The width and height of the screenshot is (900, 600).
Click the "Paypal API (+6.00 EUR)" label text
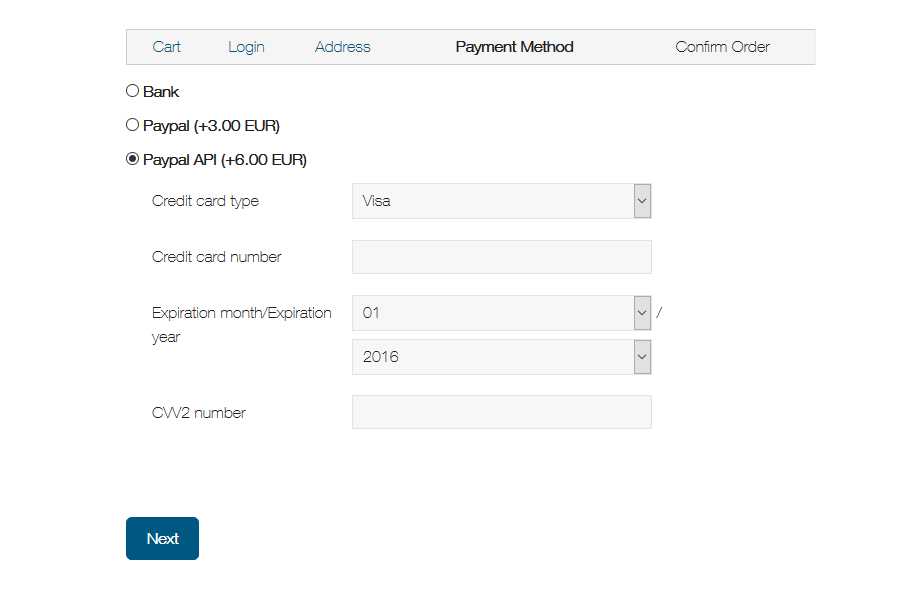click(x=225, y=160)
